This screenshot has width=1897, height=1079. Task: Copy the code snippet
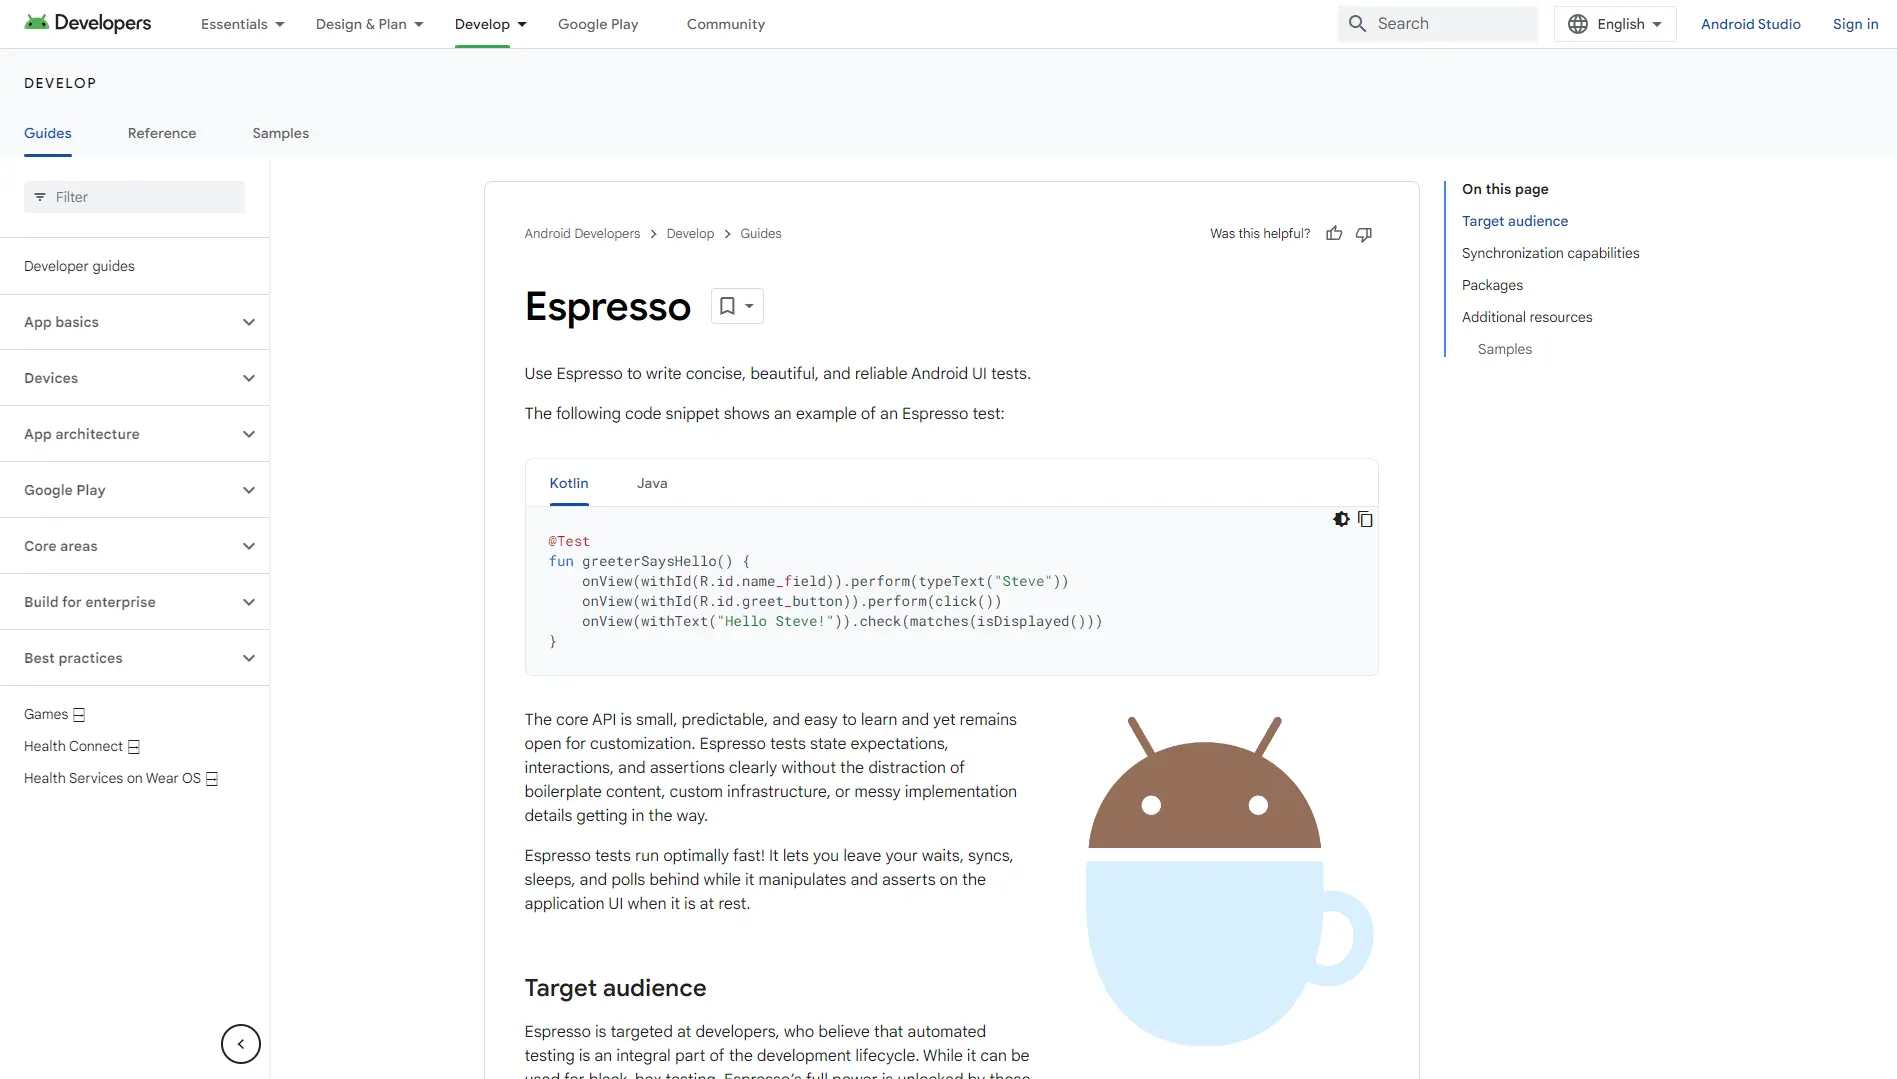pyautogui.click(x=1365, y=519)
